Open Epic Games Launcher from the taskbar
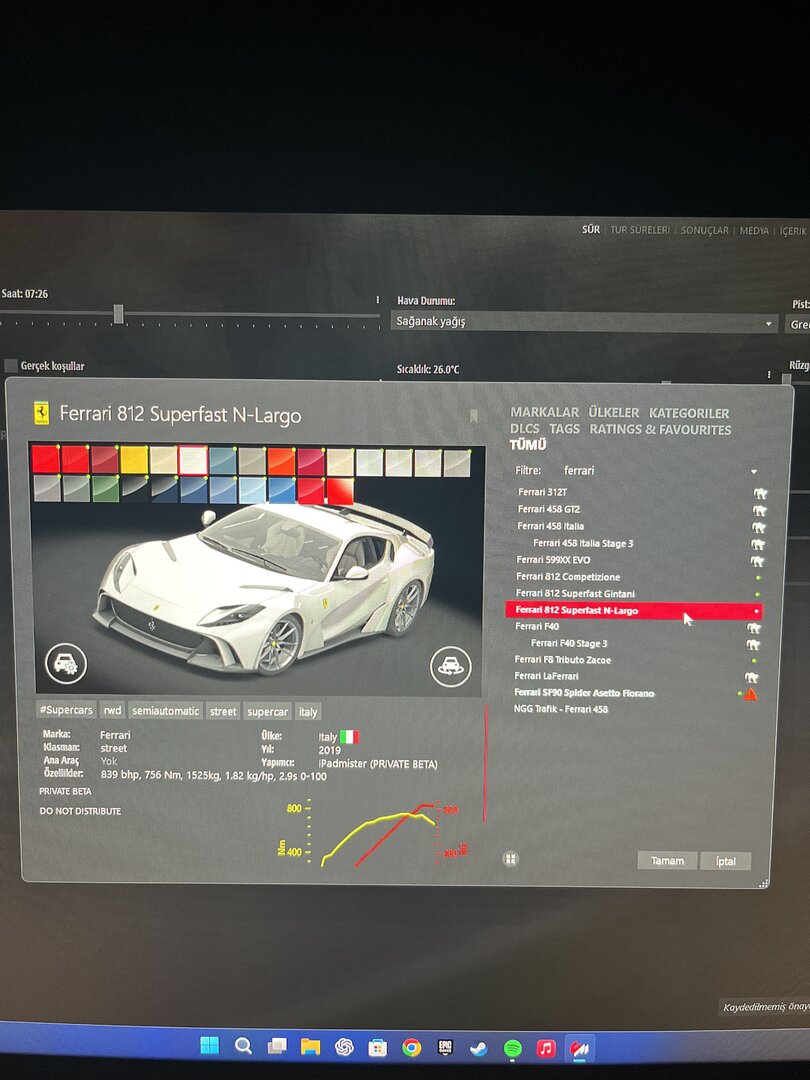 click(x=445, y=1048)
